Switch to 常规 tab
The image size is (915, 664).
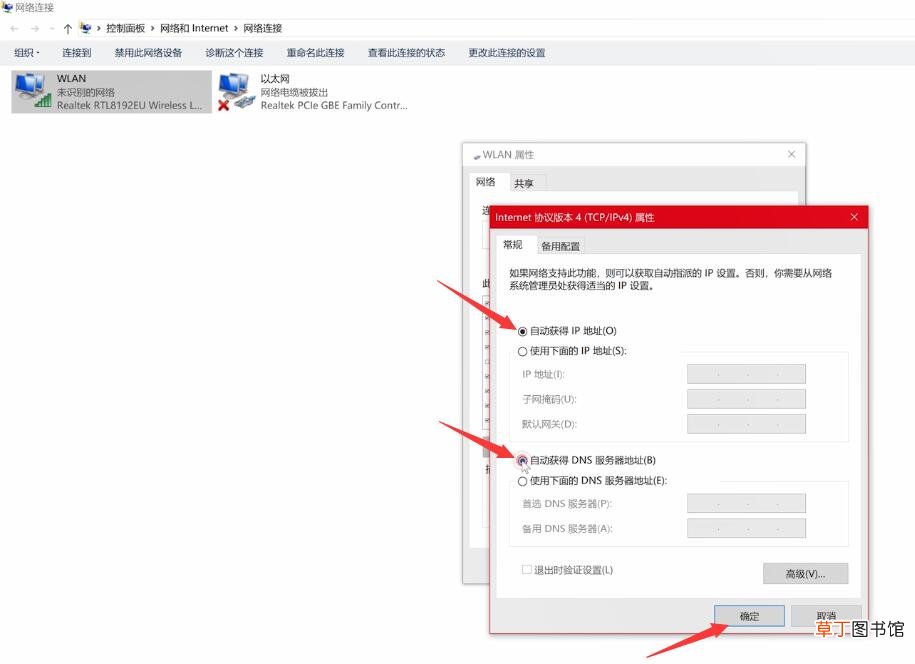(513, 245)
